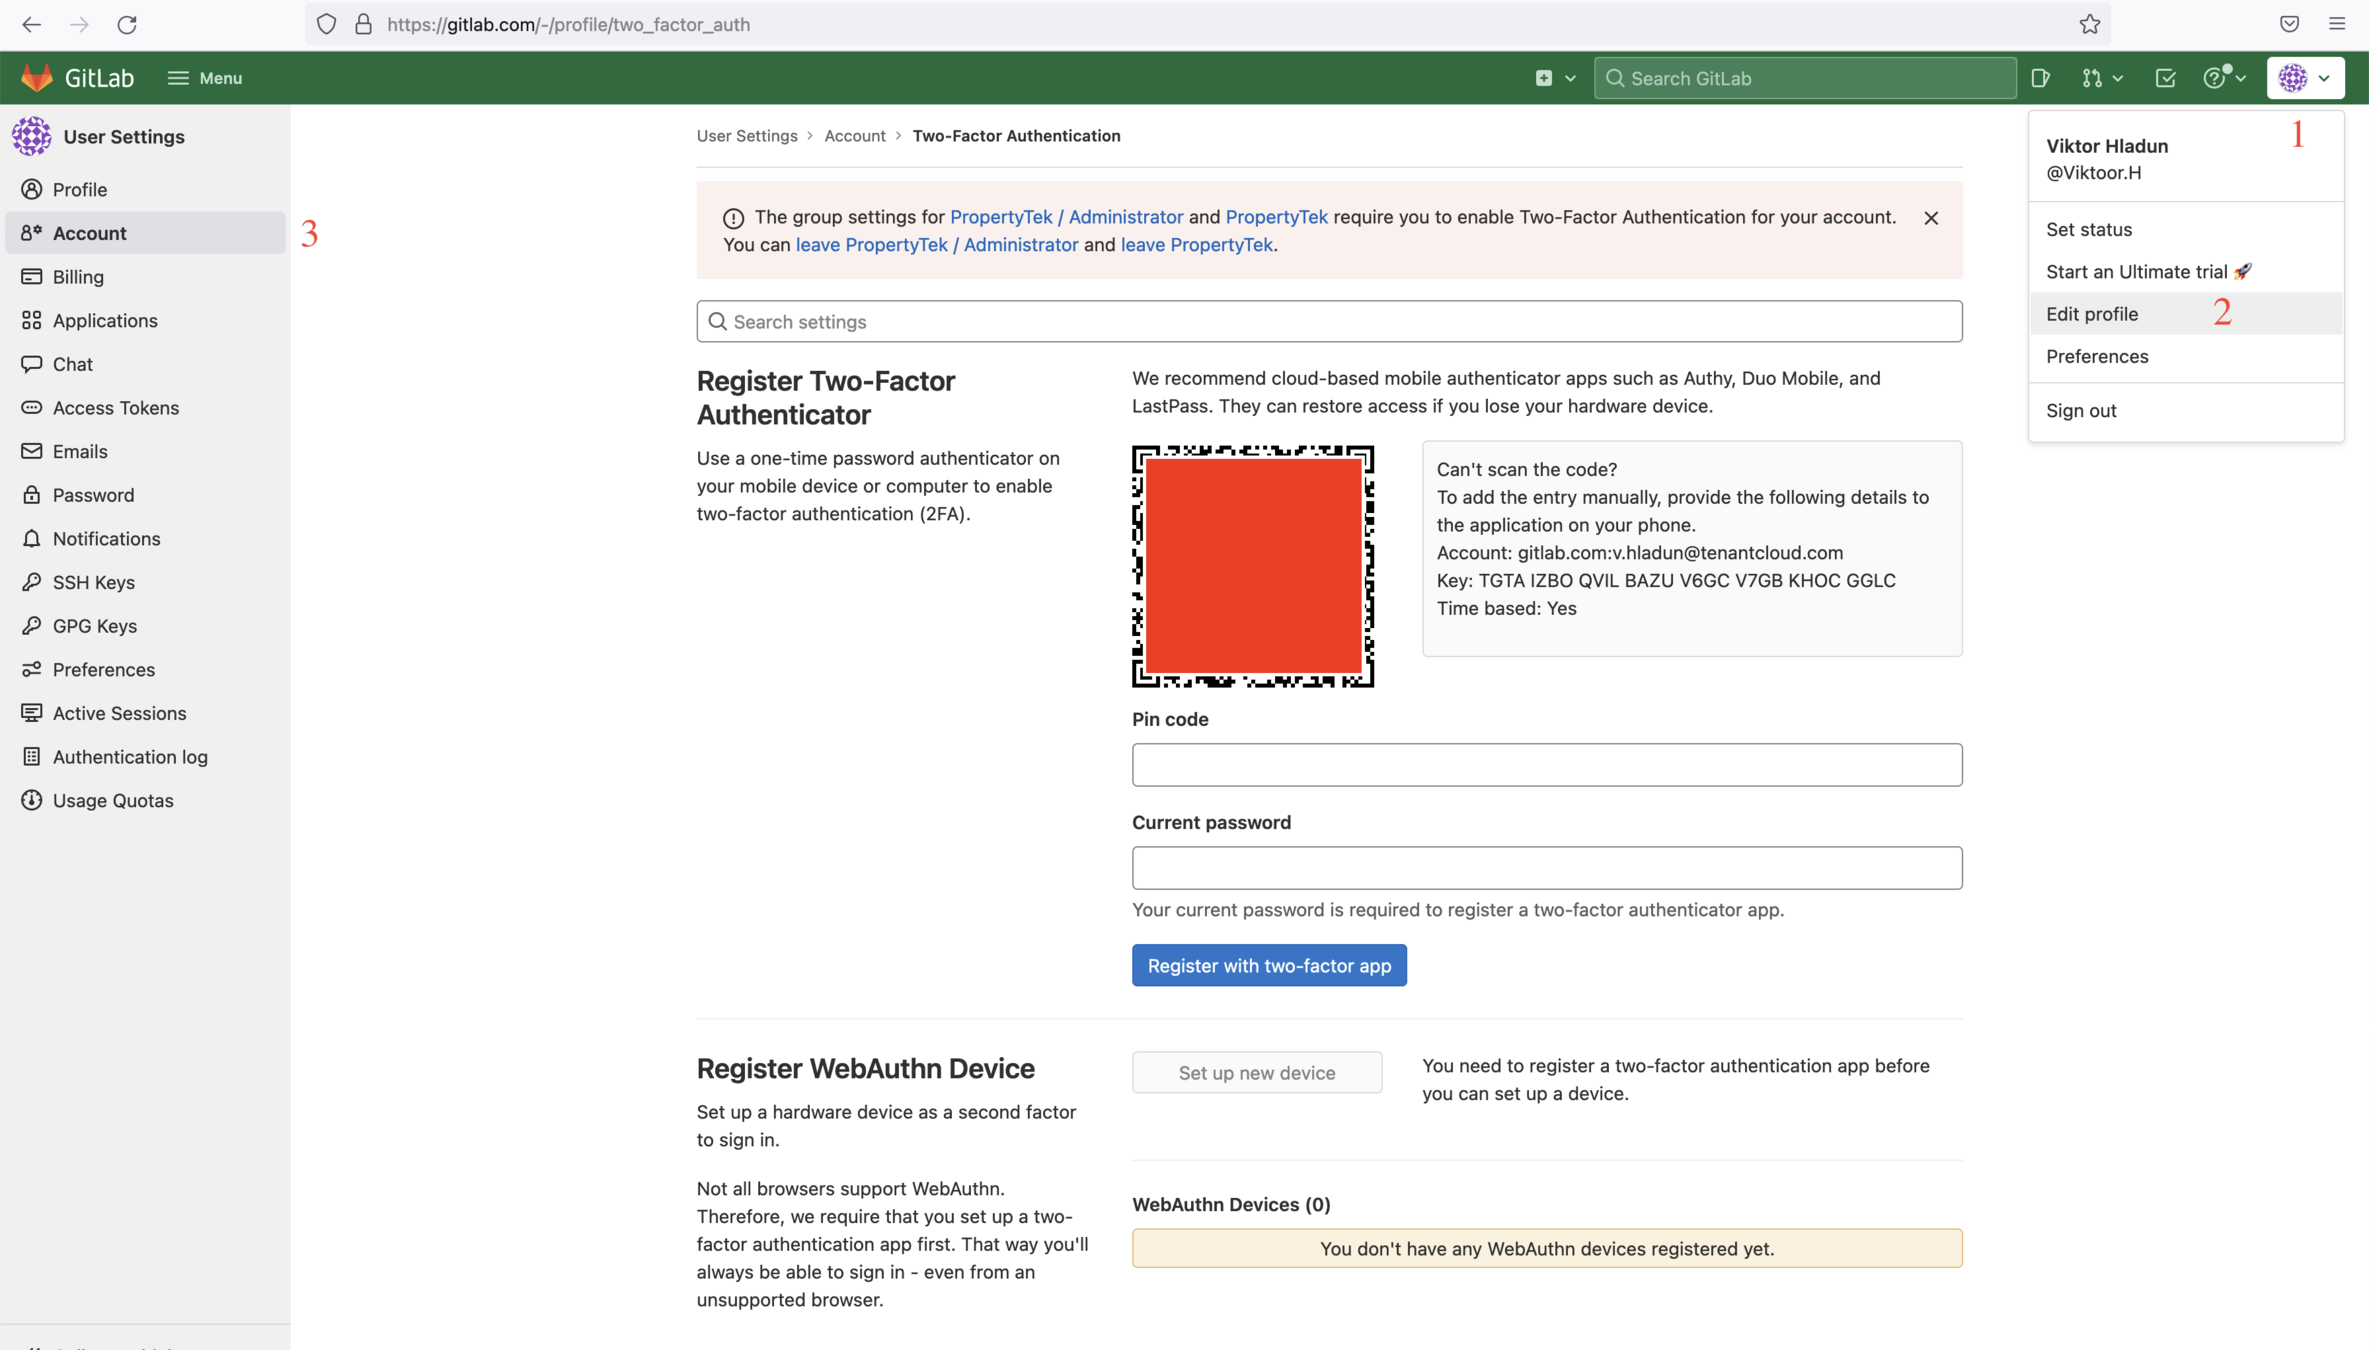Click the browser reload icon
The width and height of the screenshot is (2369, 1350).
[x=127, y=24]
